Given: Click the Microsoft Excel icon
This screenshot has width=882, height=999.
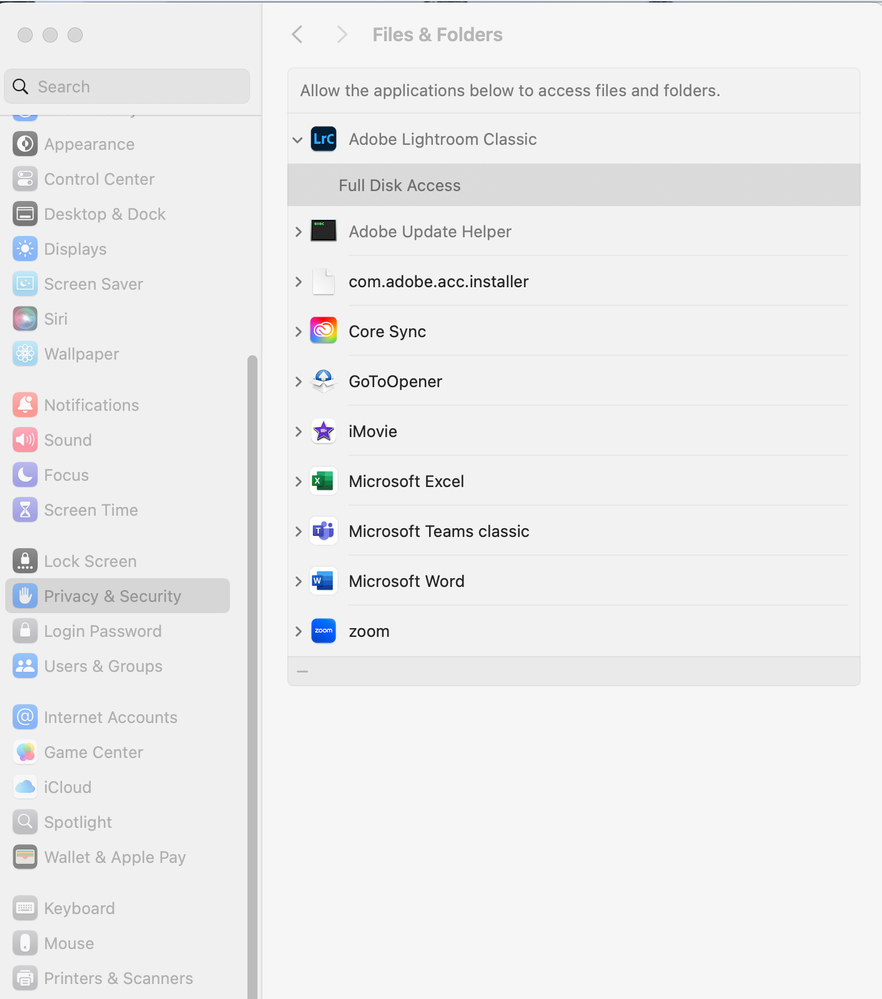Looking at the screenshot, I should click(323, 481).
